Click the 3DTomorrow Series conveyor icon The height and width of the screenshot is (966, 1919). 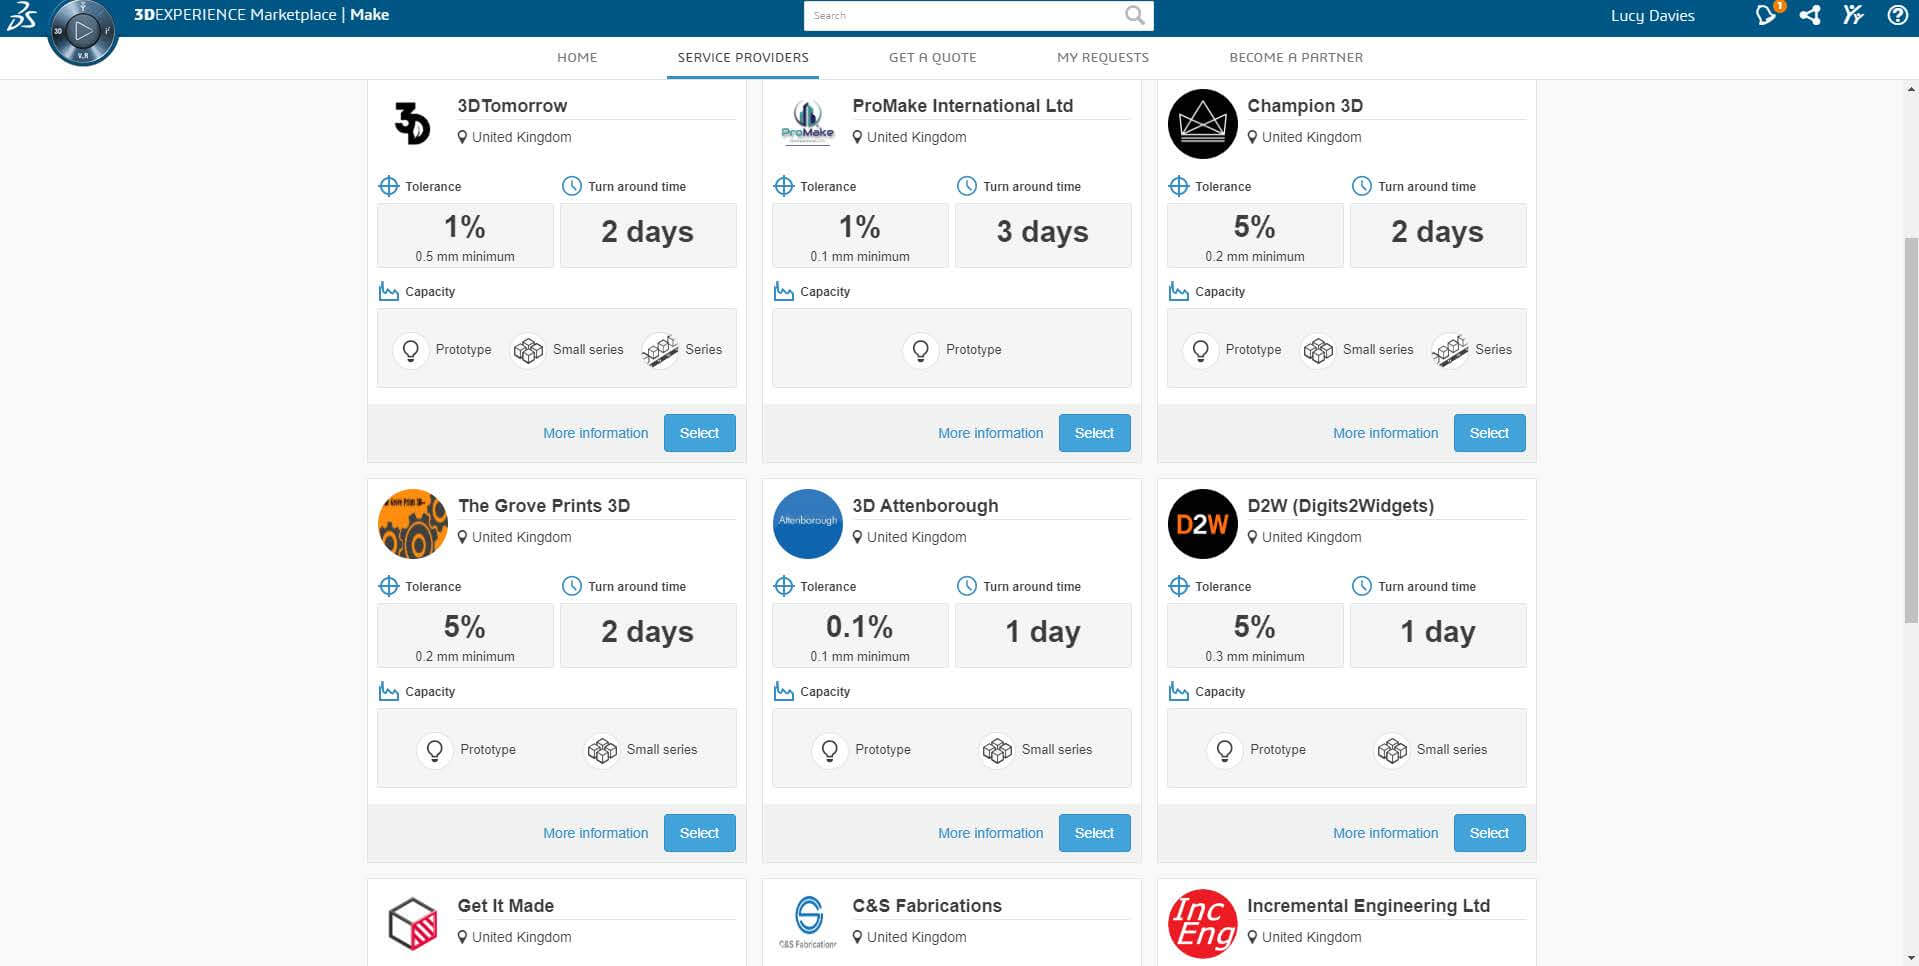pyautogui.click(x=660, y=350)
